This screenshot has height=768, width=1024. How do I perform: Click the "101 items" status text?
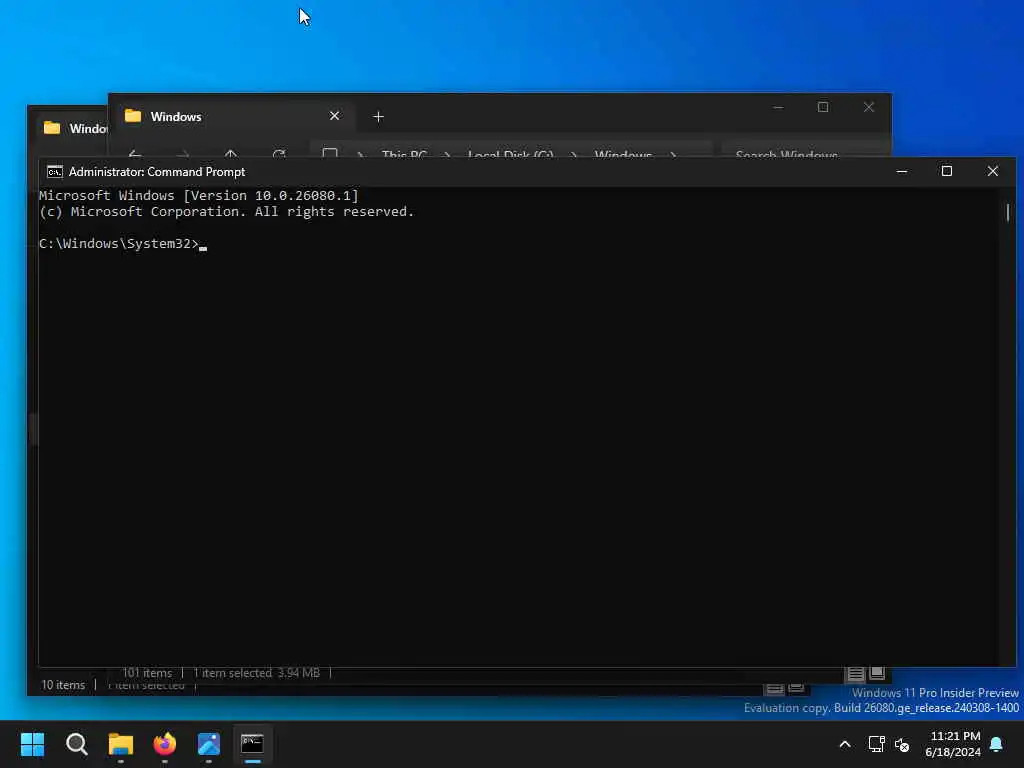tap(147, 673)
